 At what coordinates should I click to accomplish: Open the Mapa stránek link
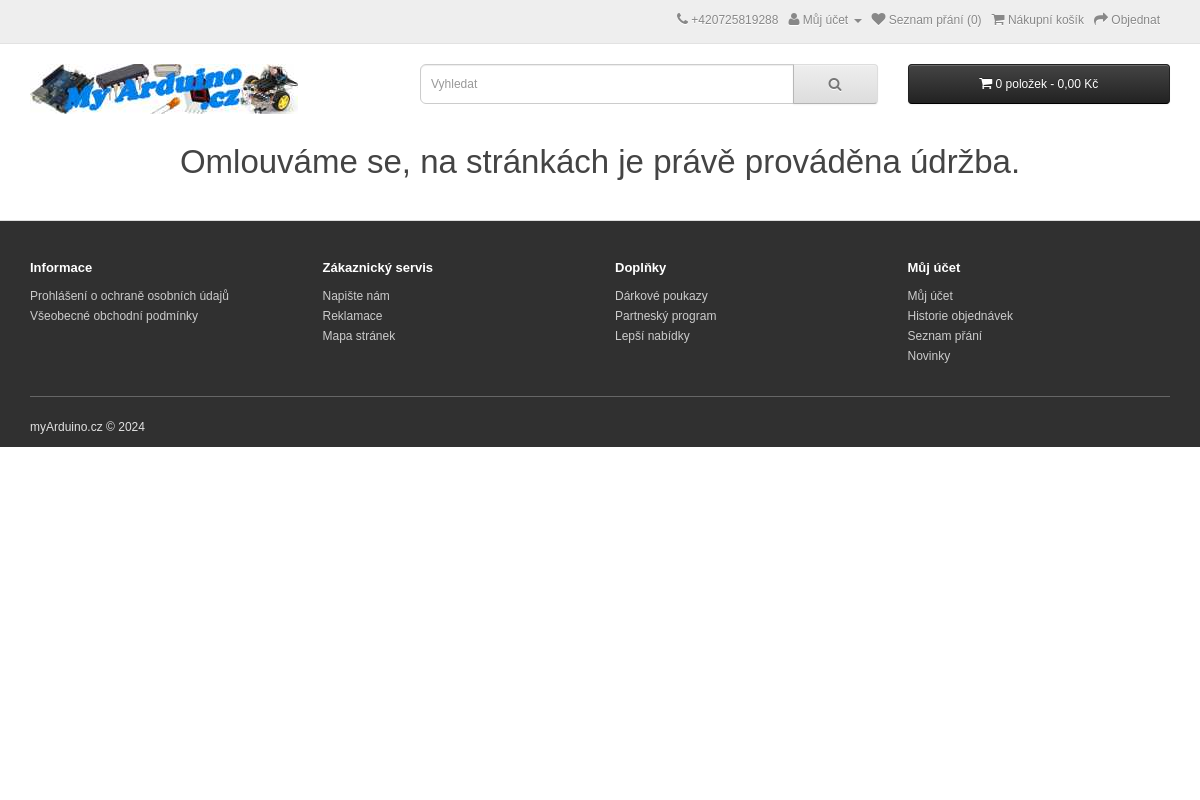point(359,336)
